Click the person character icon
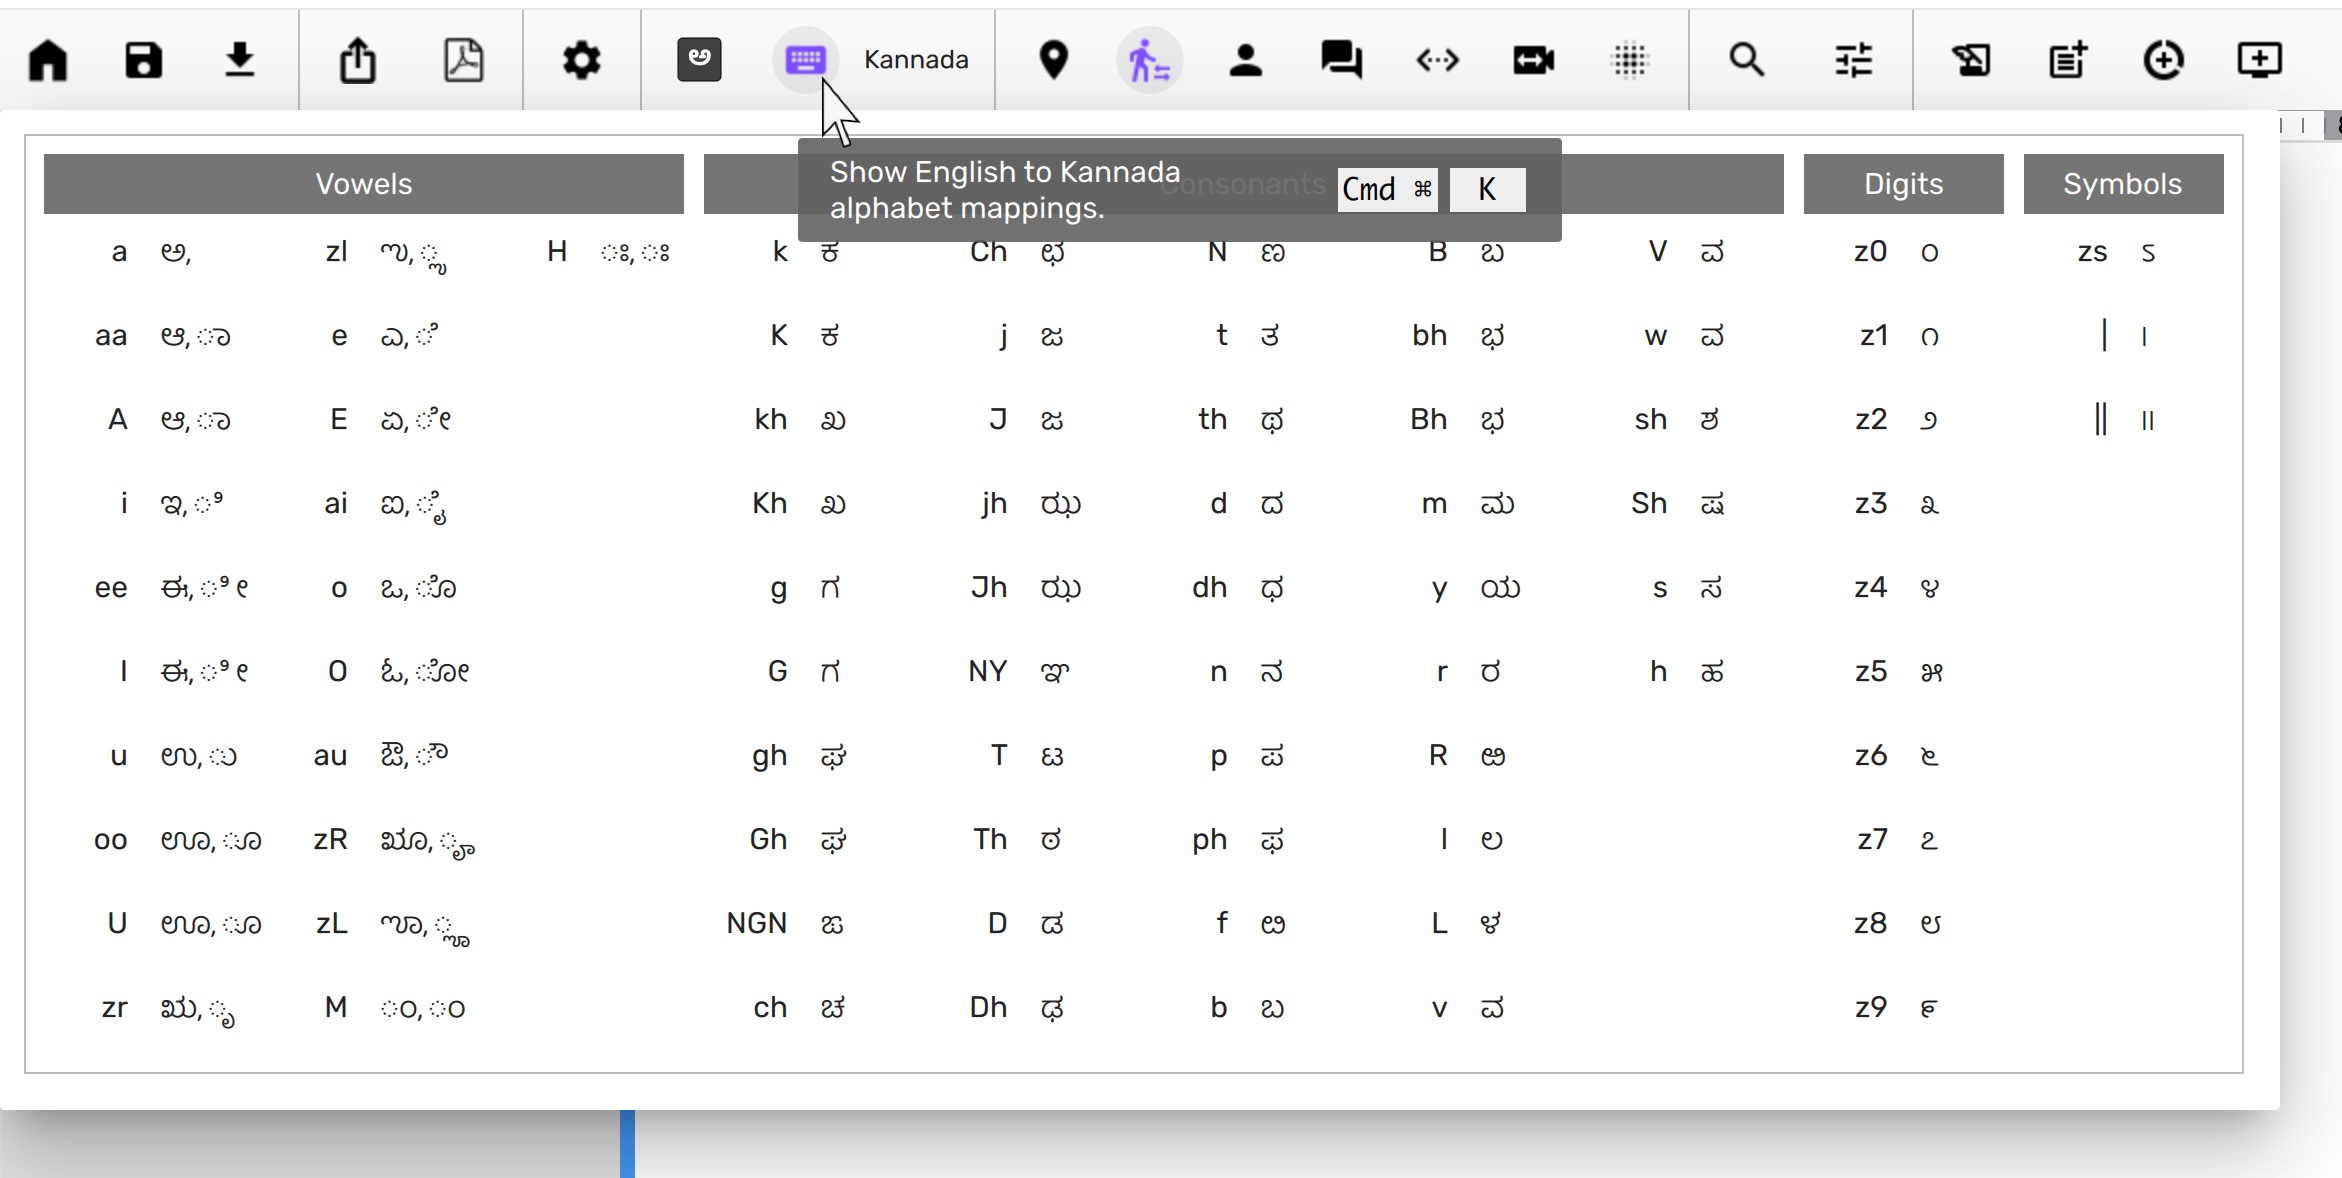The height and width of the screenshot is (1178, 2342). pyautogui.click(x=1245, y=60)
